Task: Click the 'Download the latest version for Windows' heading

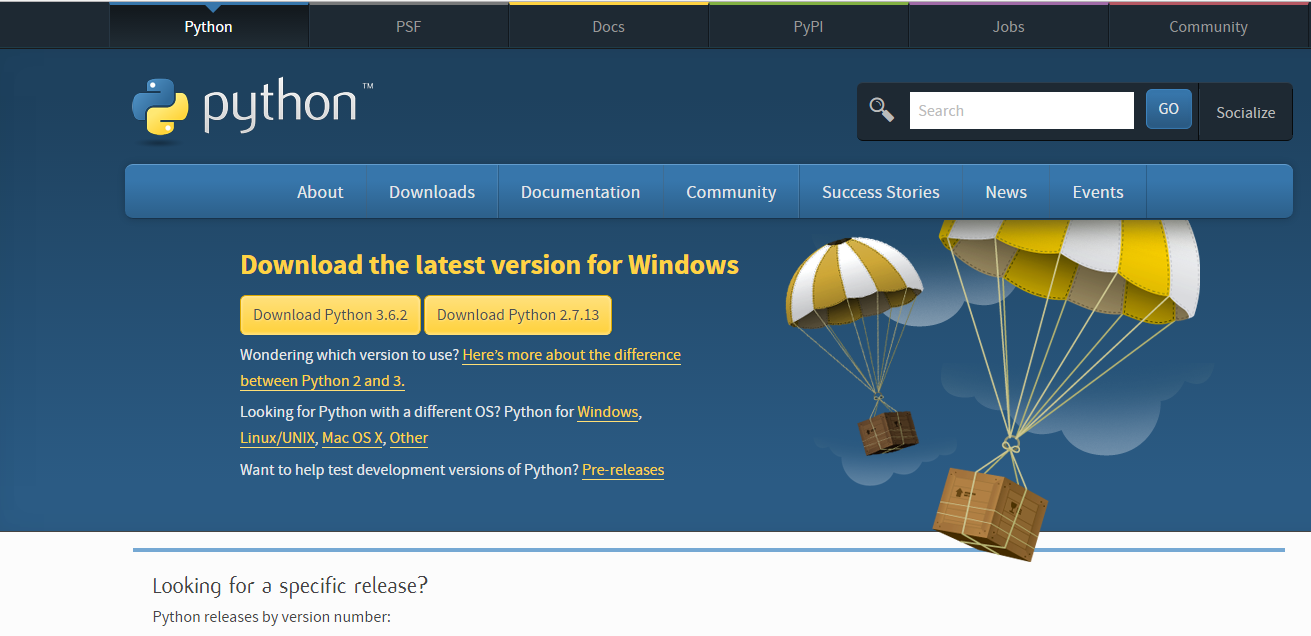Action: pyautogui.click(x=490, y=265)
